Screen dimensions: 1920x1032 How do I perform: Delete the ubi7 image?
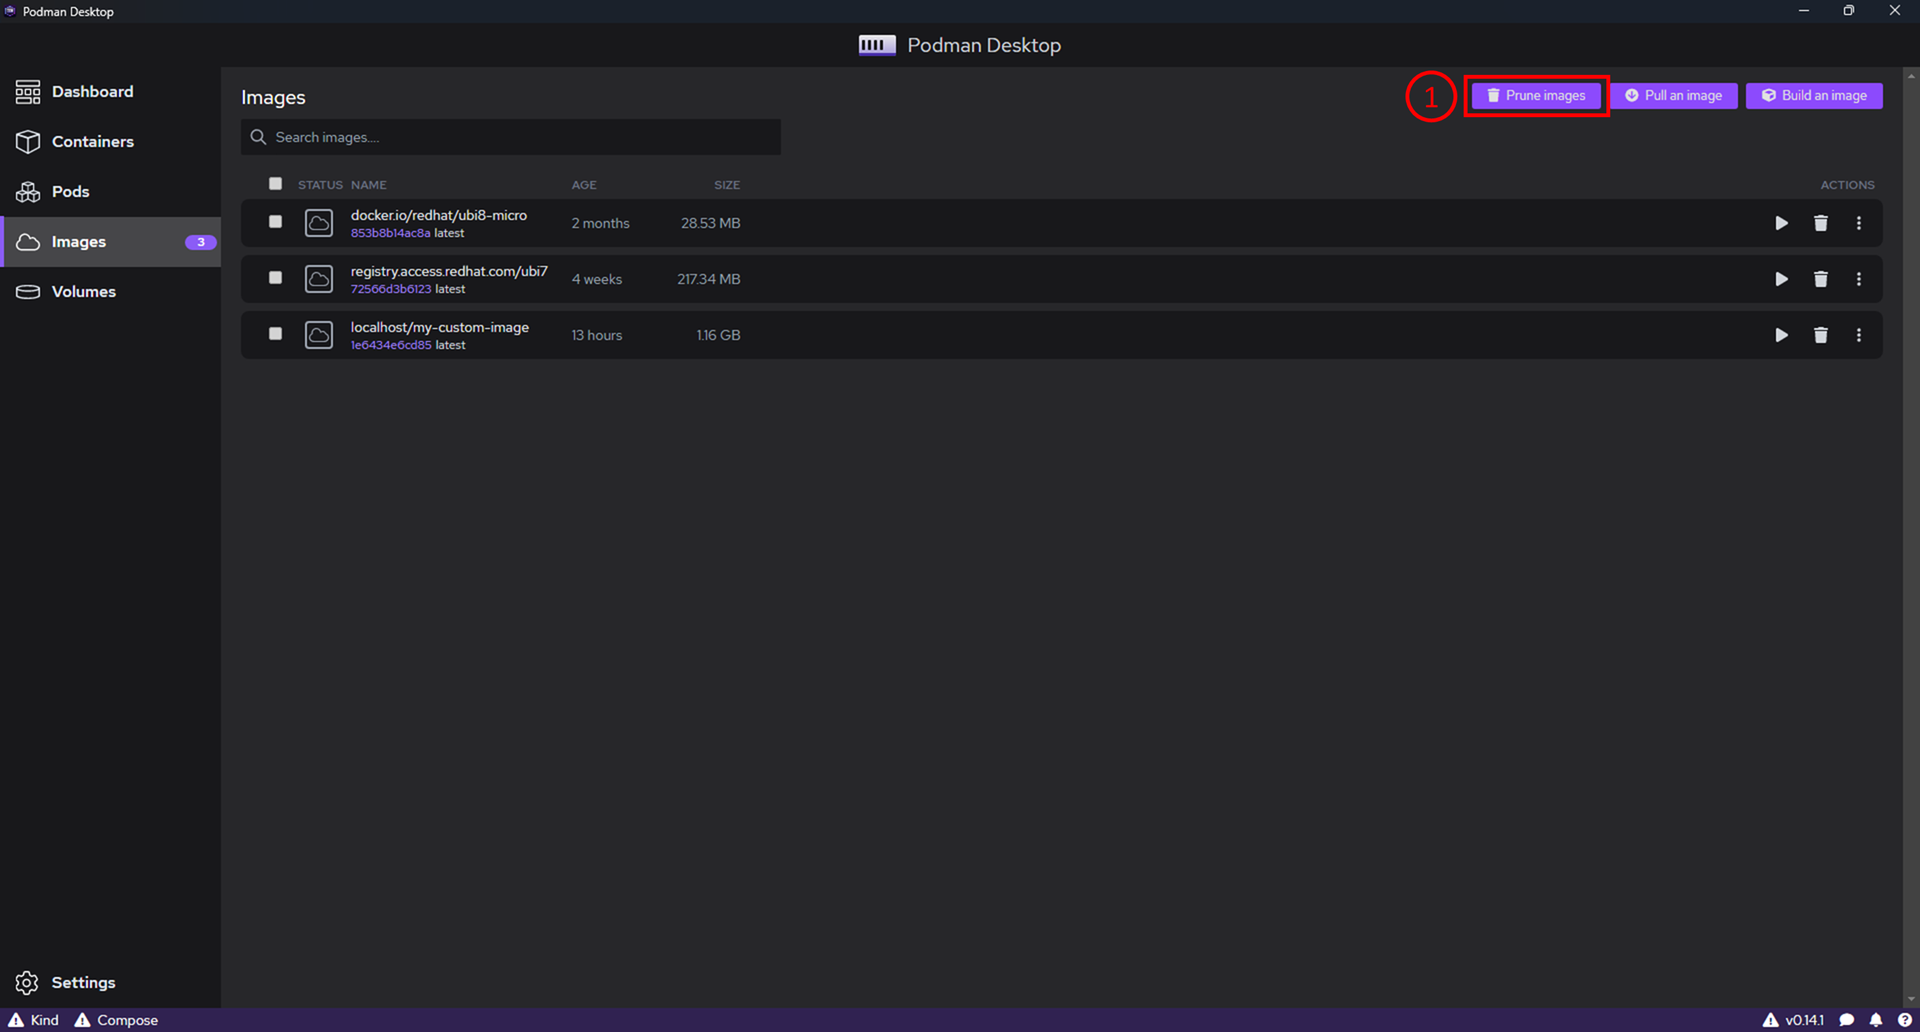point(1821,279)
